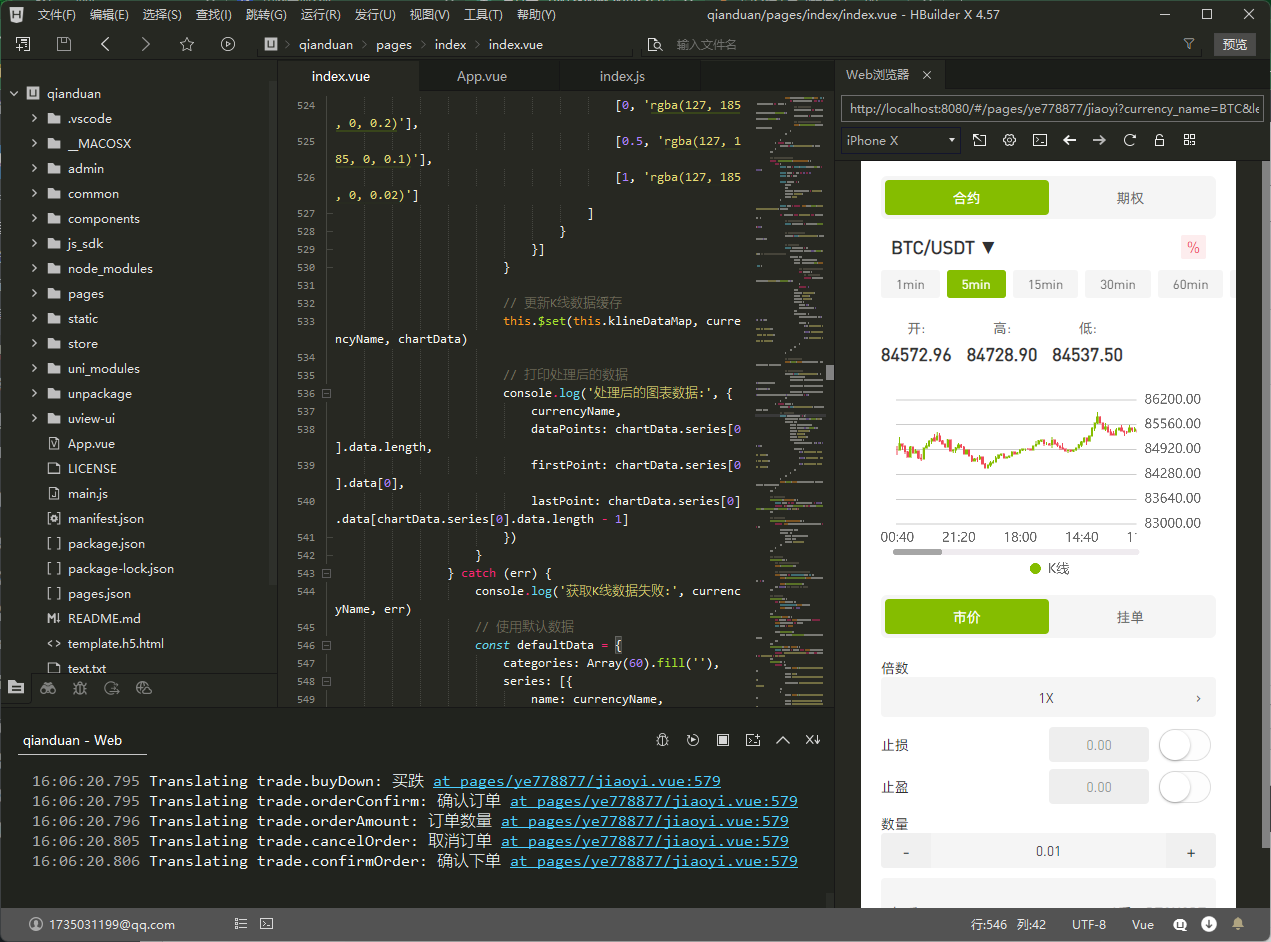Open the web browser settings gear
The image size is (1271, 942).
tap(1009, 140)
